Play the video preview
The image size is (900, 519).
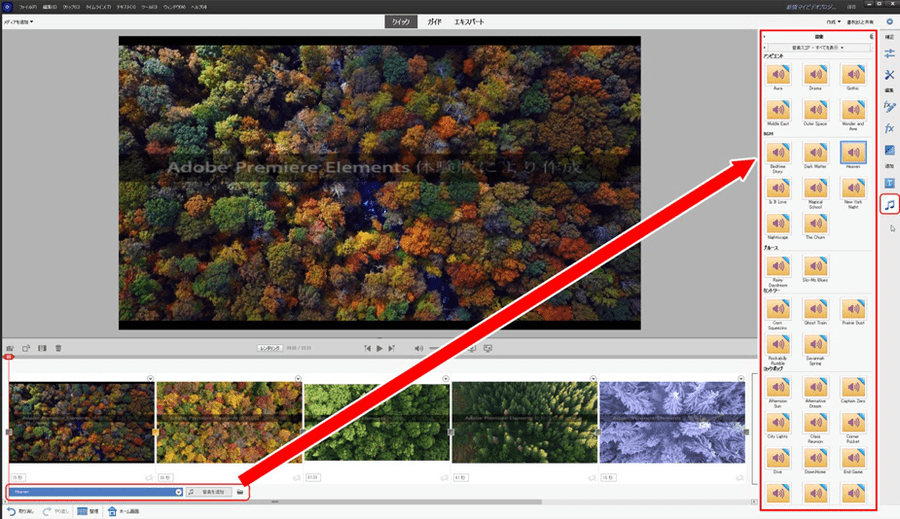click(379, 348)
